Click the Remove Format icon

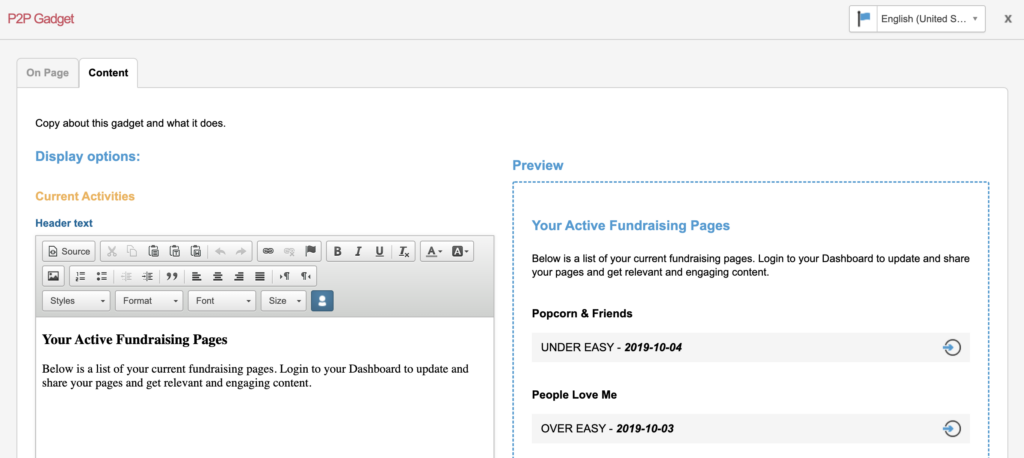click(404, 251)
